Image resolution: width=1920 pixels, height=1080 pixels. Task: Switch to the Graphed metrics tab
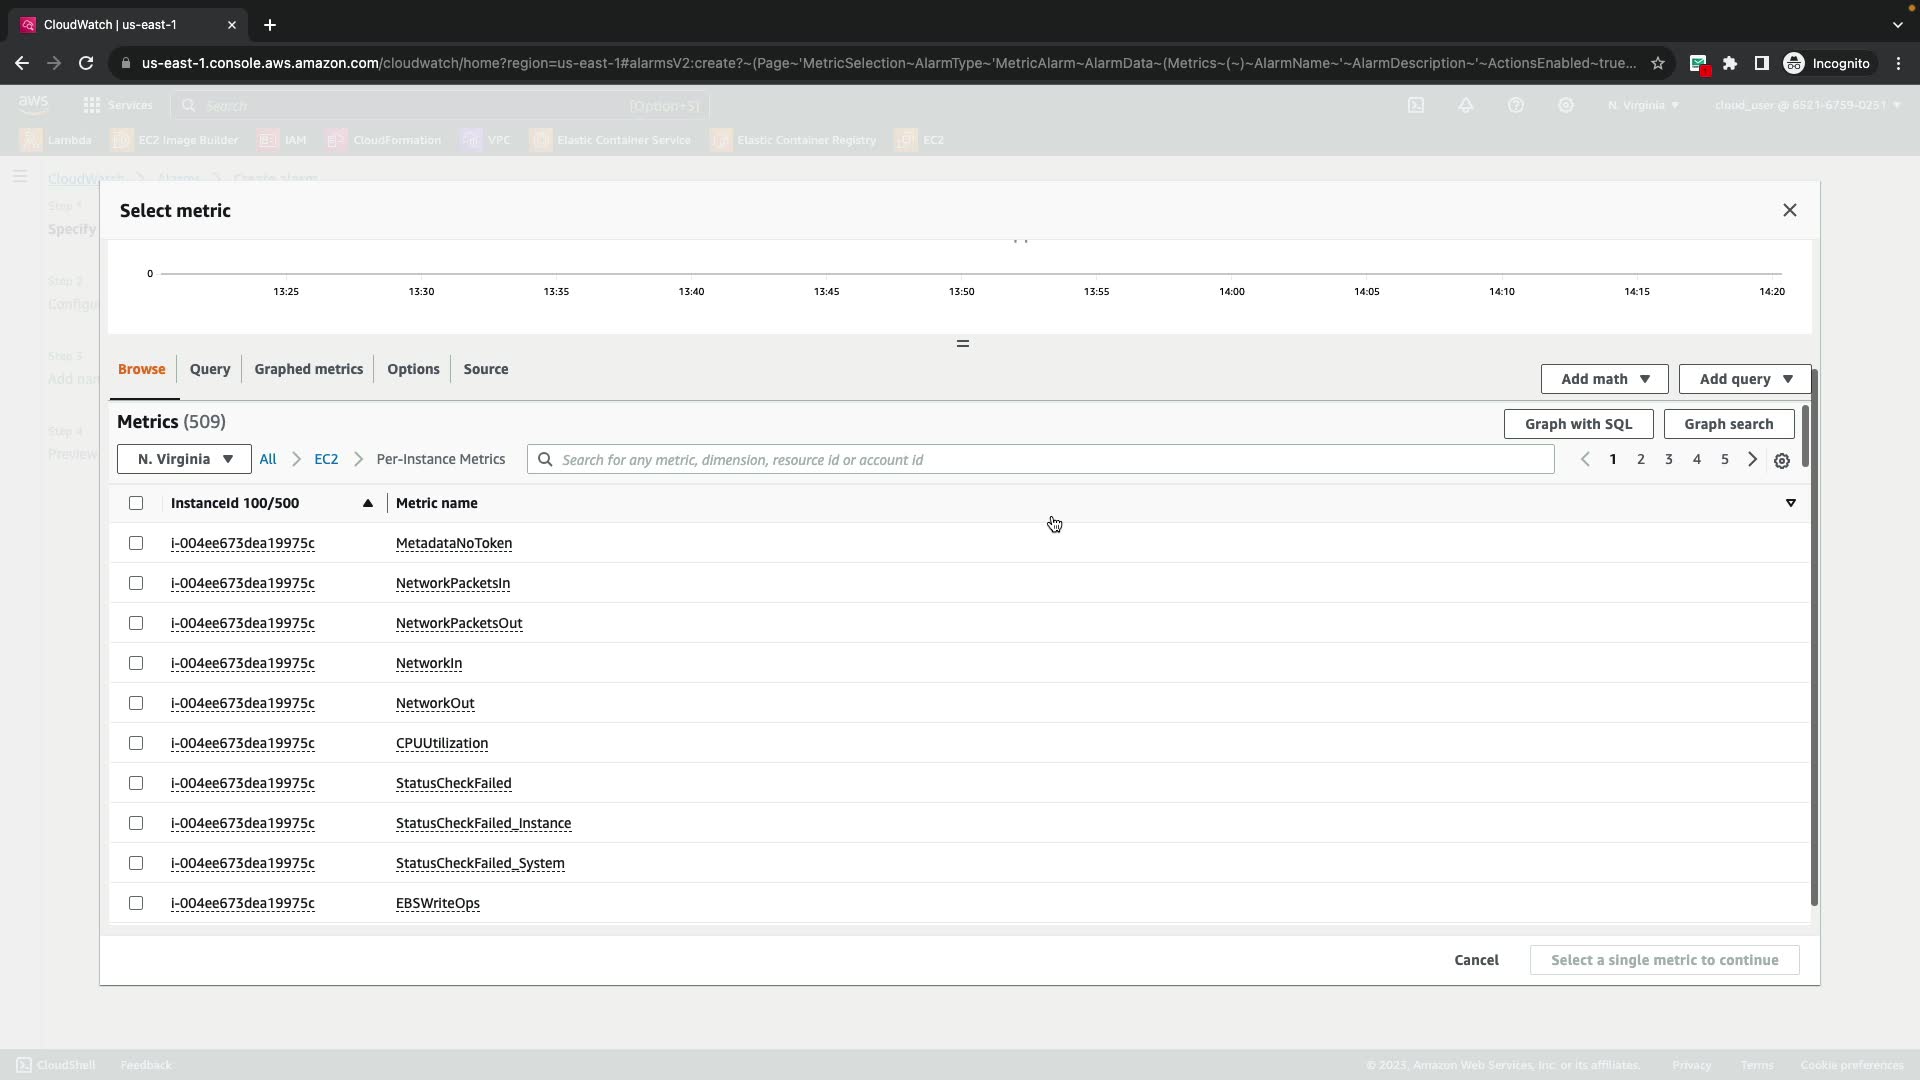pos(308,369)
